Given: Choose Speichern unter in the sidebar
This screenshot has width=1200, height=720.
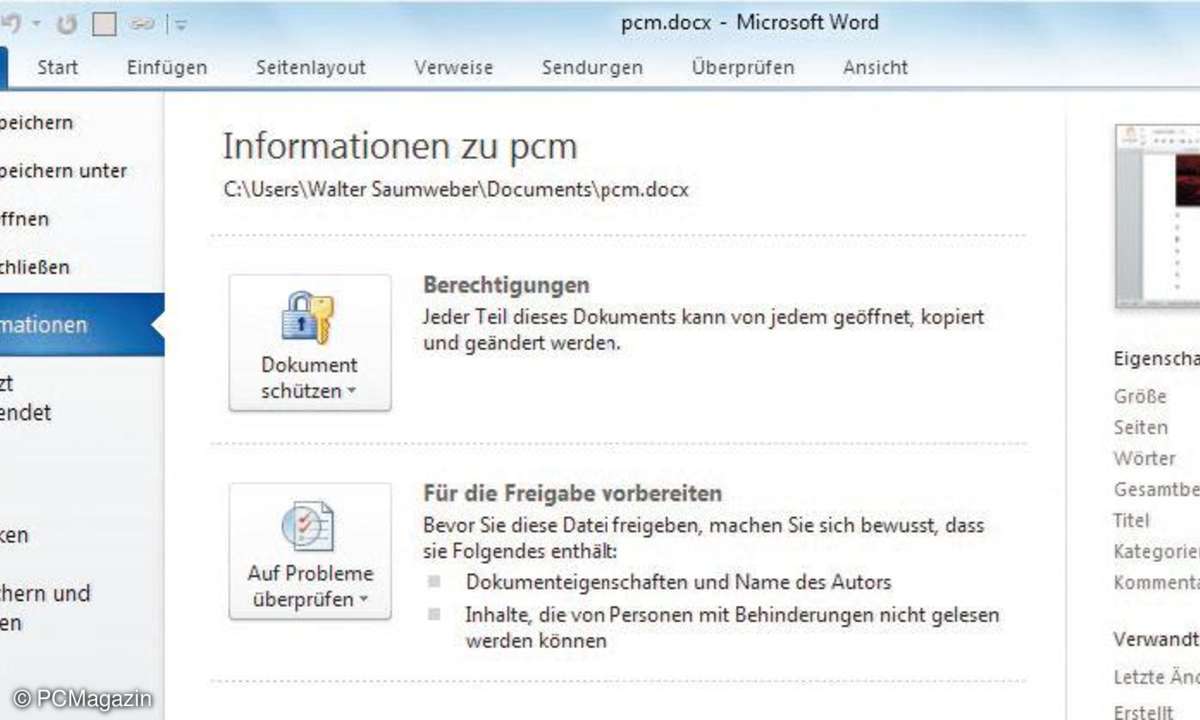Looking at the screenshot, I should [x=63, y=171].
